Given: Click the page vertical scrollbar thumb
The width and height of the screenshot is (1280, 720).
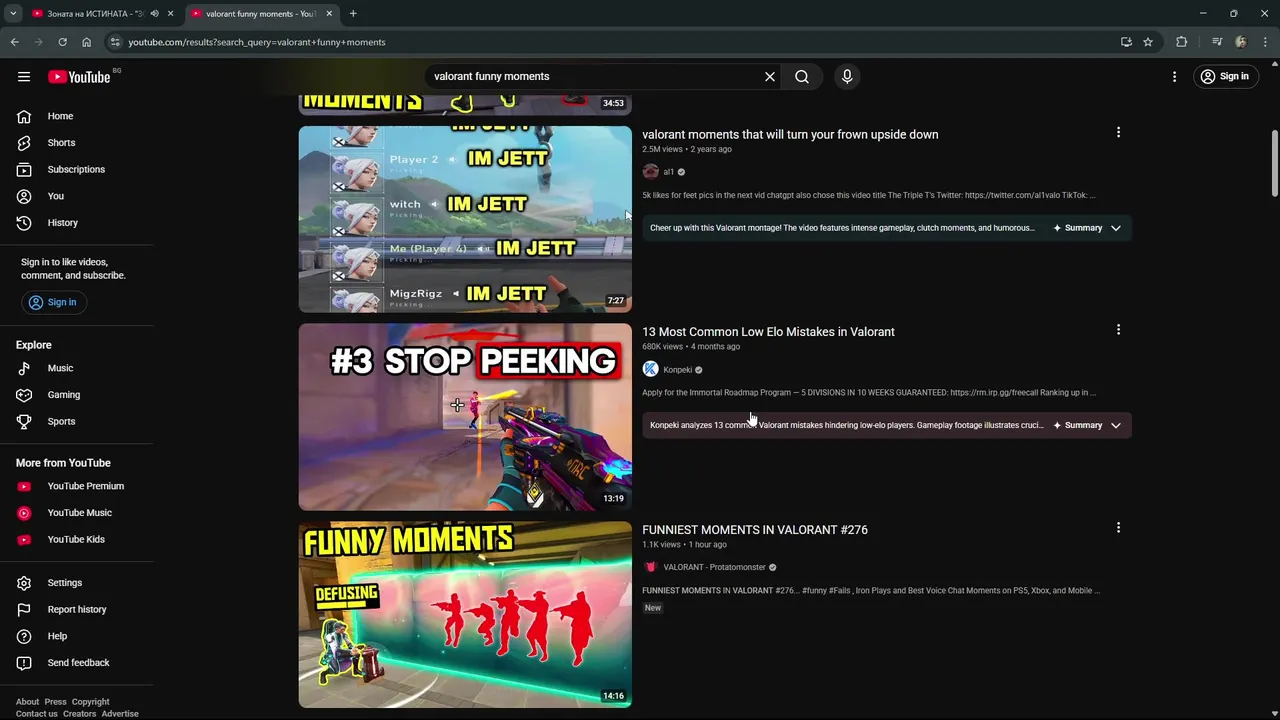Looking at the screenshot, I should click(1275, 165).
